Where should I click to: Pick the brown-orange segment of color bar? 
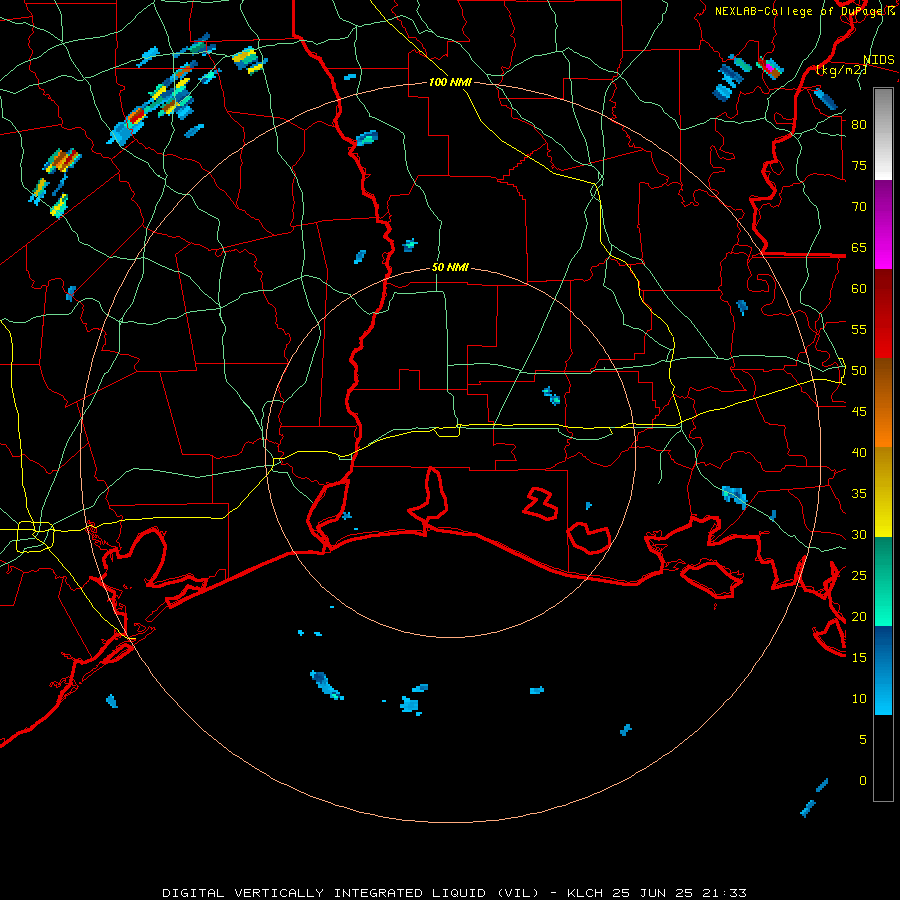pyautogui.click(x=883, y=403)
